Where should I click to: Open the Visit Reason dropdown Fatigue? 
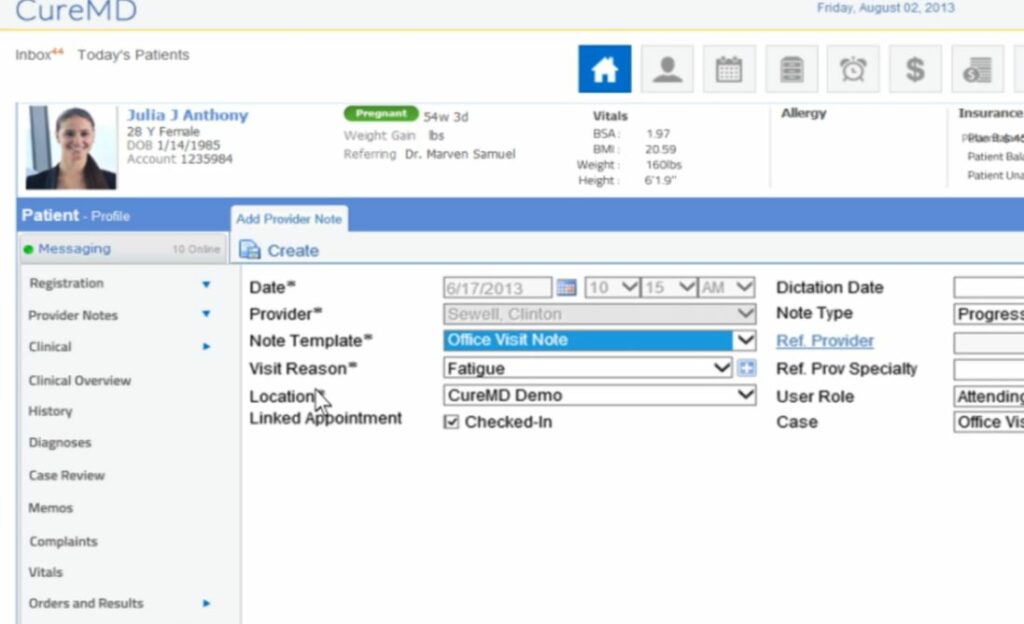(x=587, y=368)
